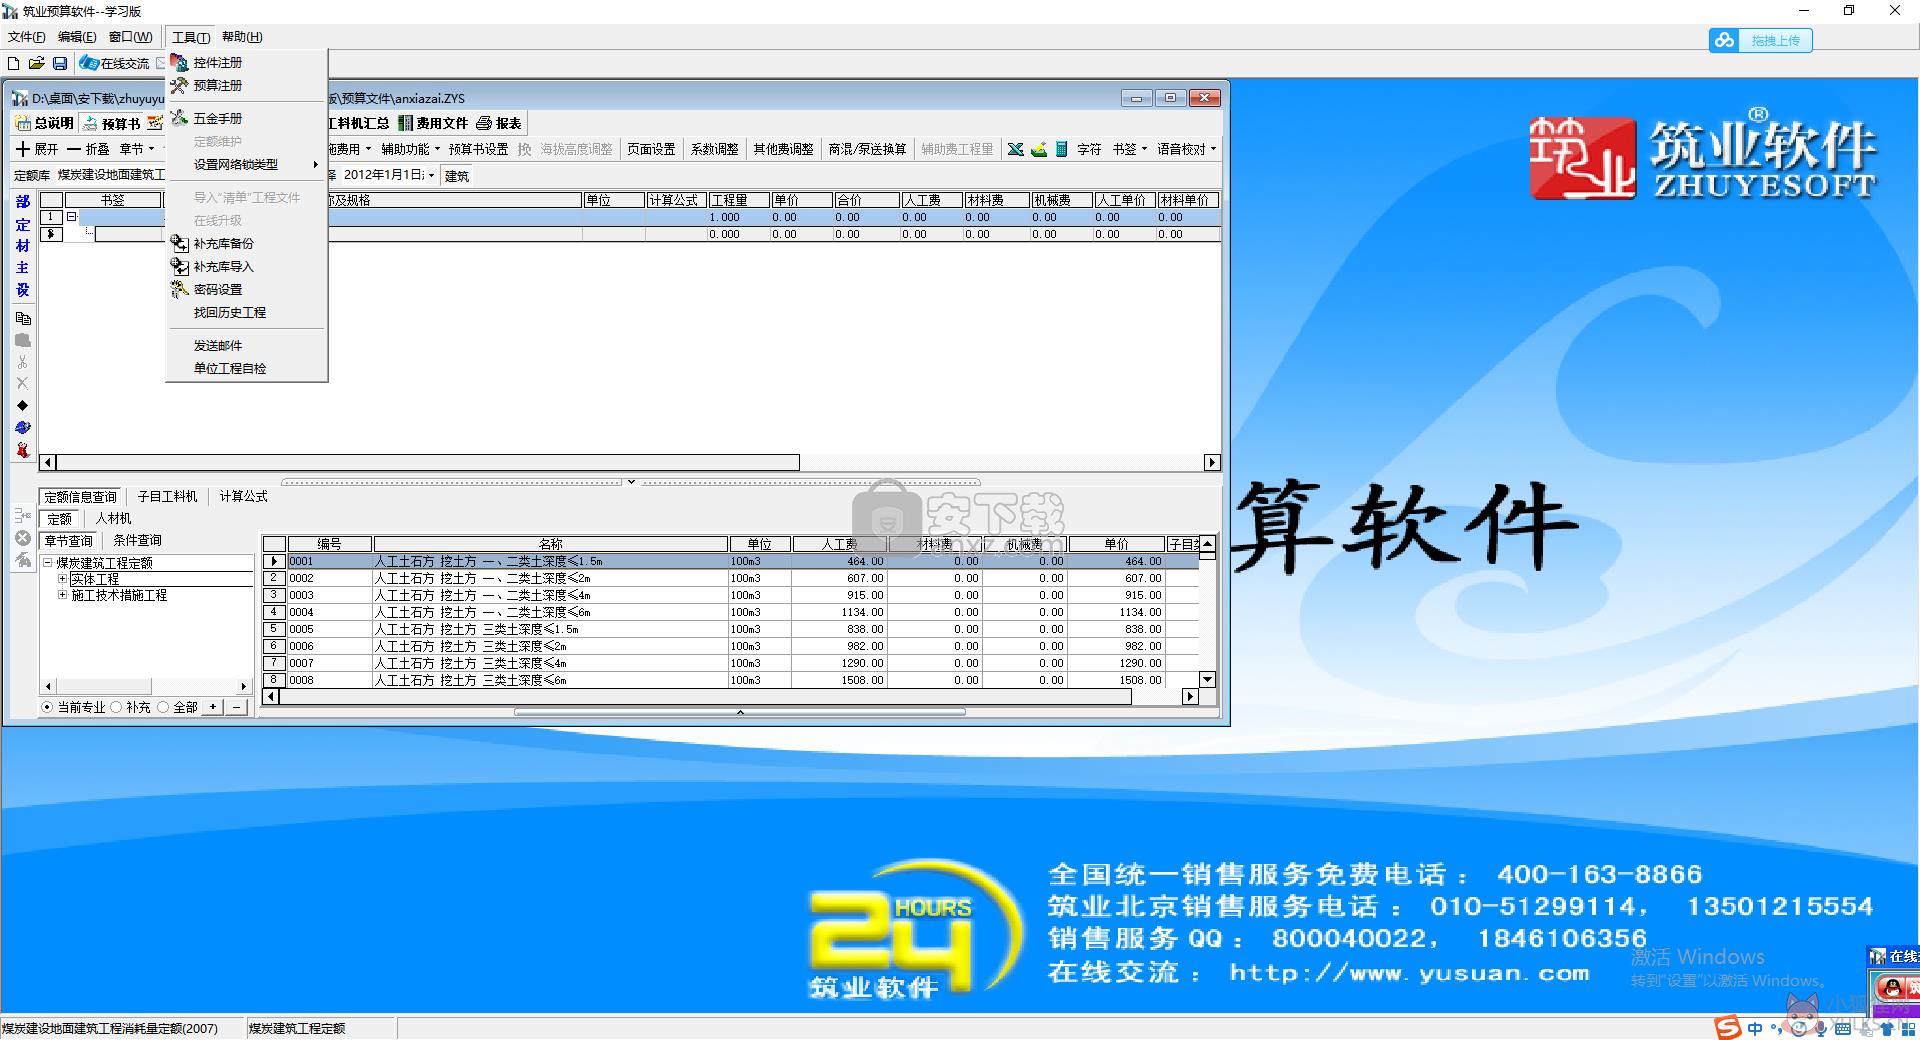Click the New file icon in toolbar
The width and height of the screenshot is (1920, 1040).
[x=14, y=63]
